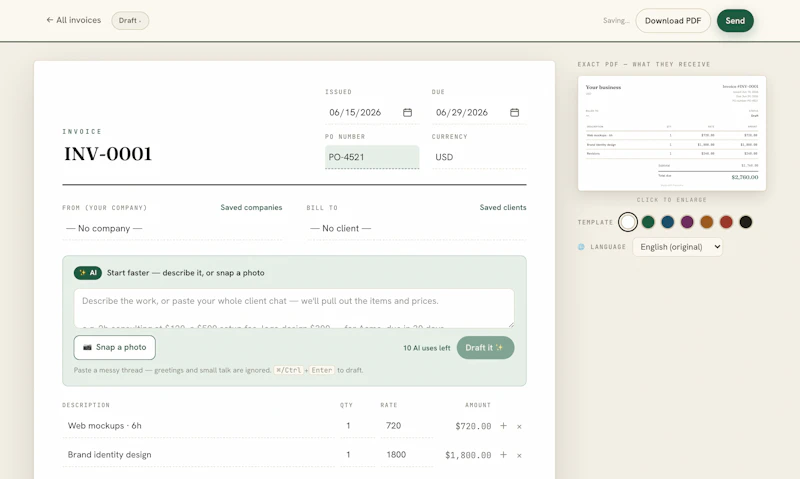800x479 pixels.
Task: Select the No company field
Action: click(x=172, y=228)
